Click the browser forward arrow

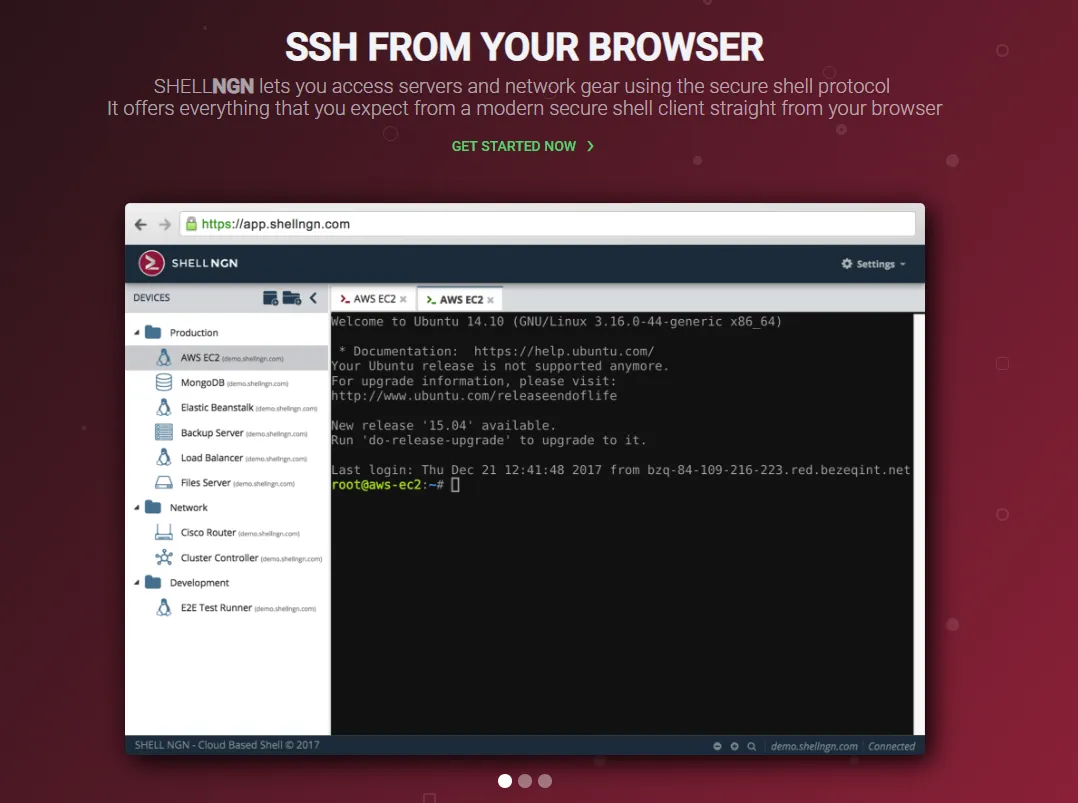[x=164, y=225]
